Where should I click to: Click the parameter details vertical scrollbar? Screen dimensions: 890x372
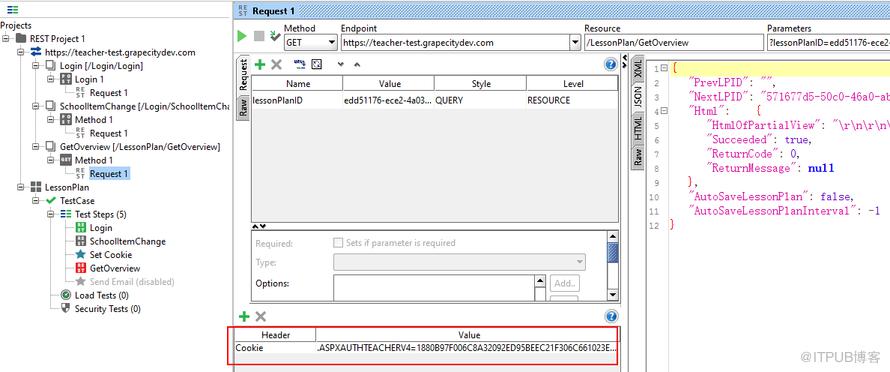pyautogui.click(x=612, y=265)
